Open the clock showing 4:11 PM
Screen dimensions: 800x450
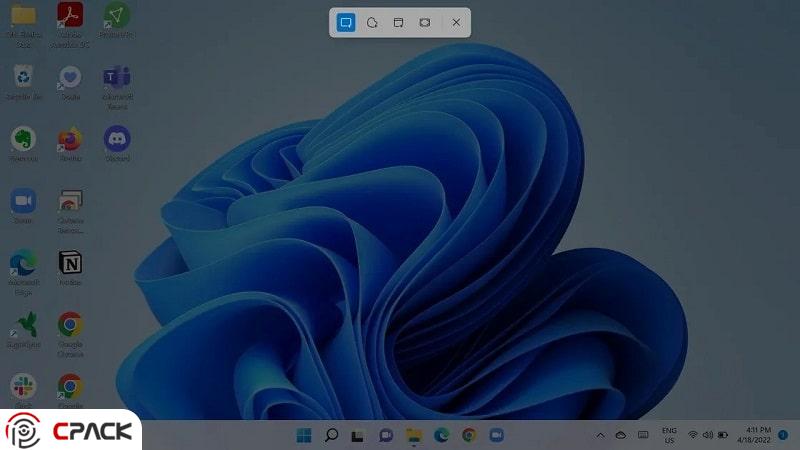pos(754,435)
